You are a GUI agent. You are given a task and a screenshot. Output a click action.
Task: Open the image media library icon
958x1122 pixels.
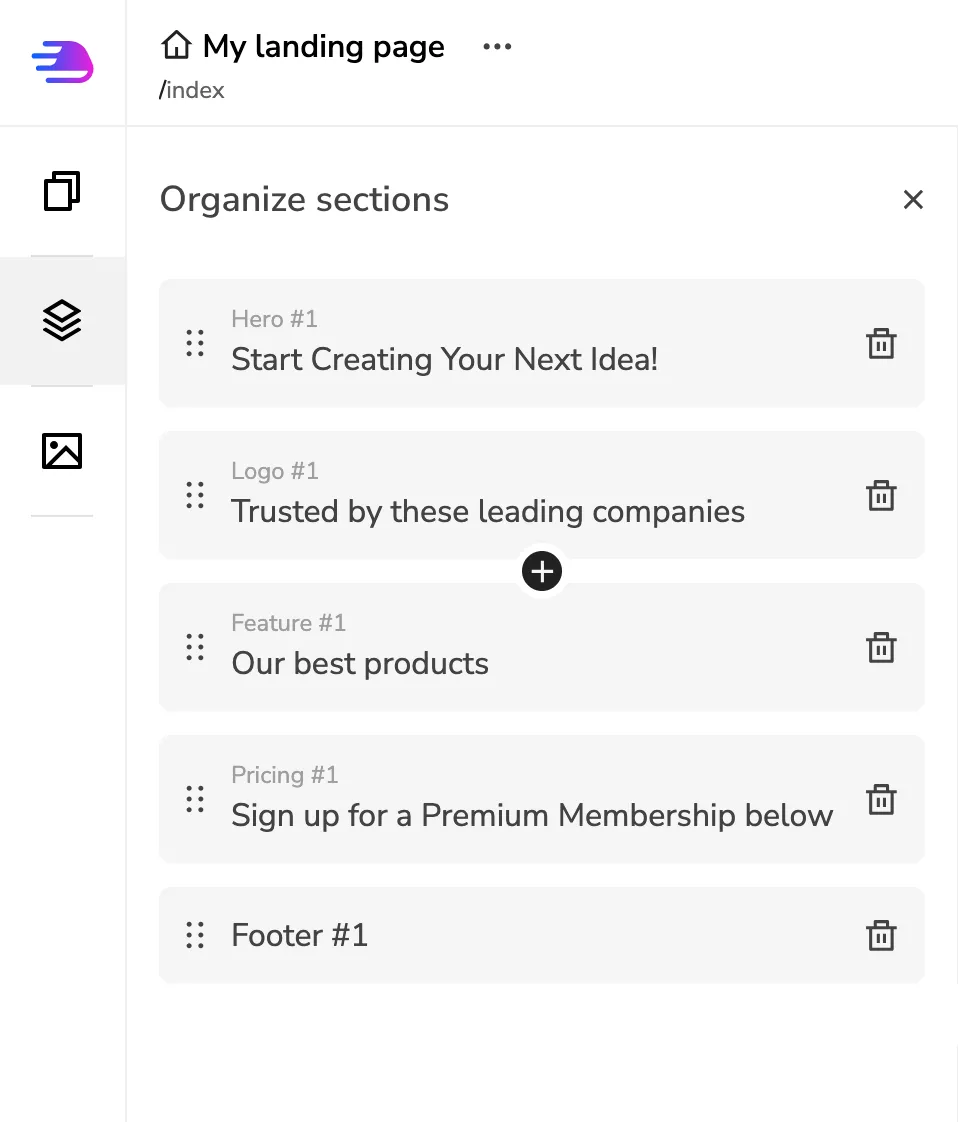click(62, 451)
